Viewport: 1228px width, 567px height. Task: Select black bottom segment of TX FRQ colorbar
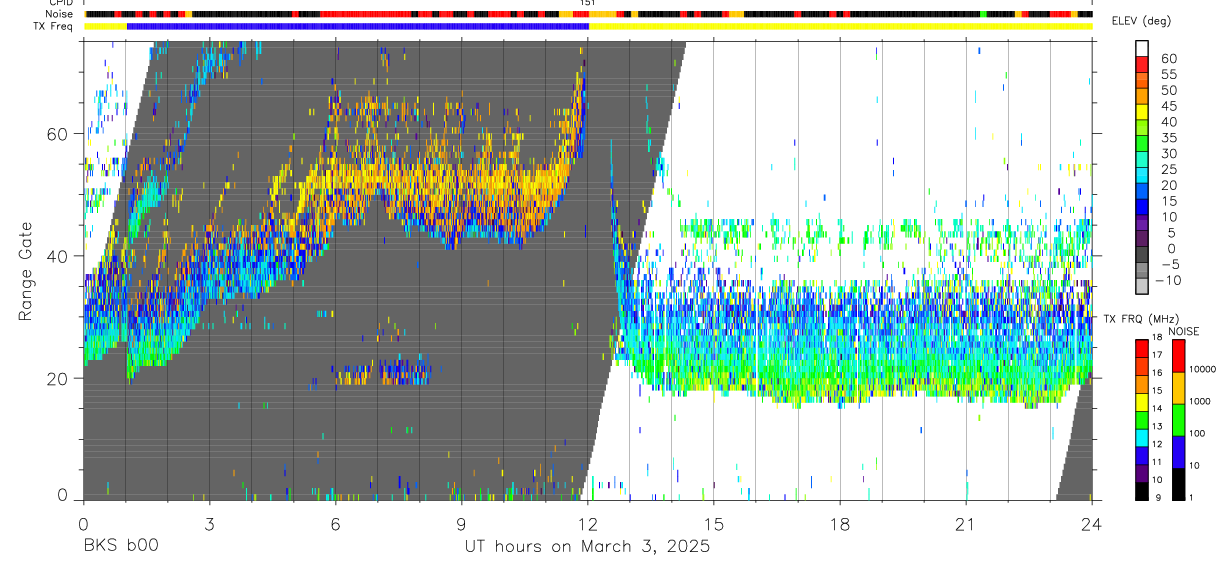click(x=1142, y=491)
